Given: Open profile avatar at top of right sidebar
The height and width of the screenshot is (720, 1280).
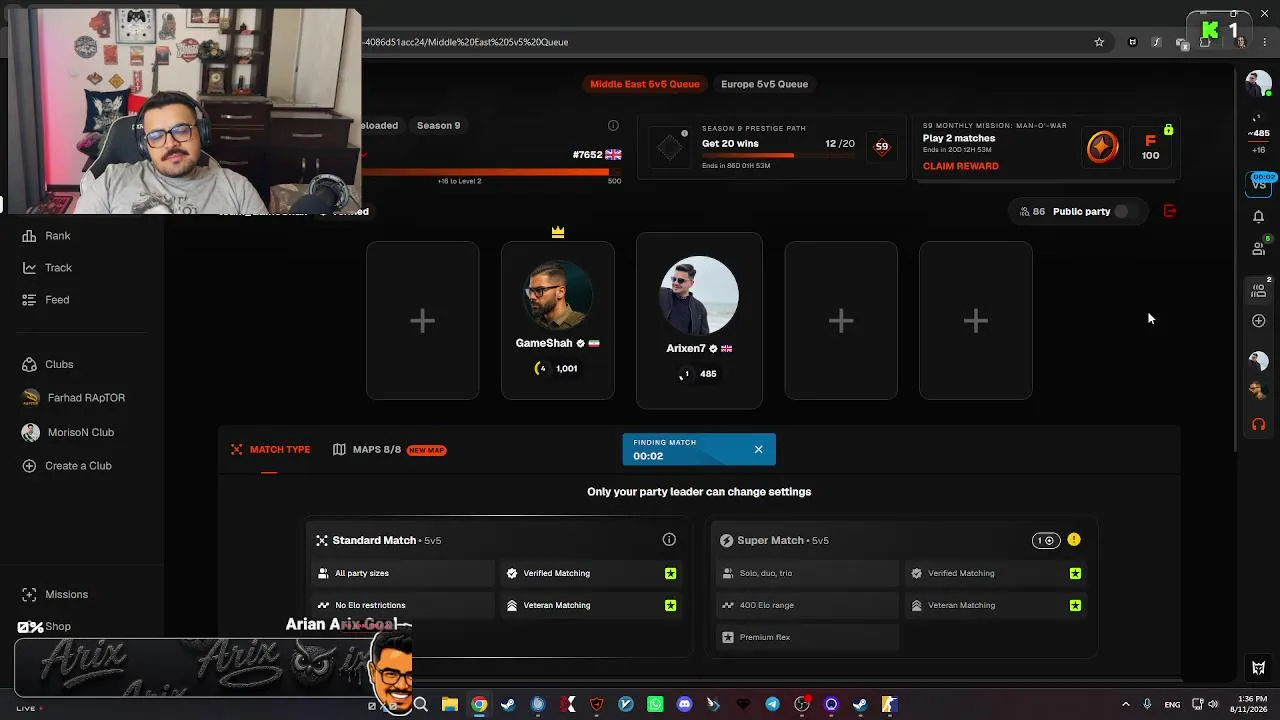Looking at the screenshot, I should (x=1258, y=84).
